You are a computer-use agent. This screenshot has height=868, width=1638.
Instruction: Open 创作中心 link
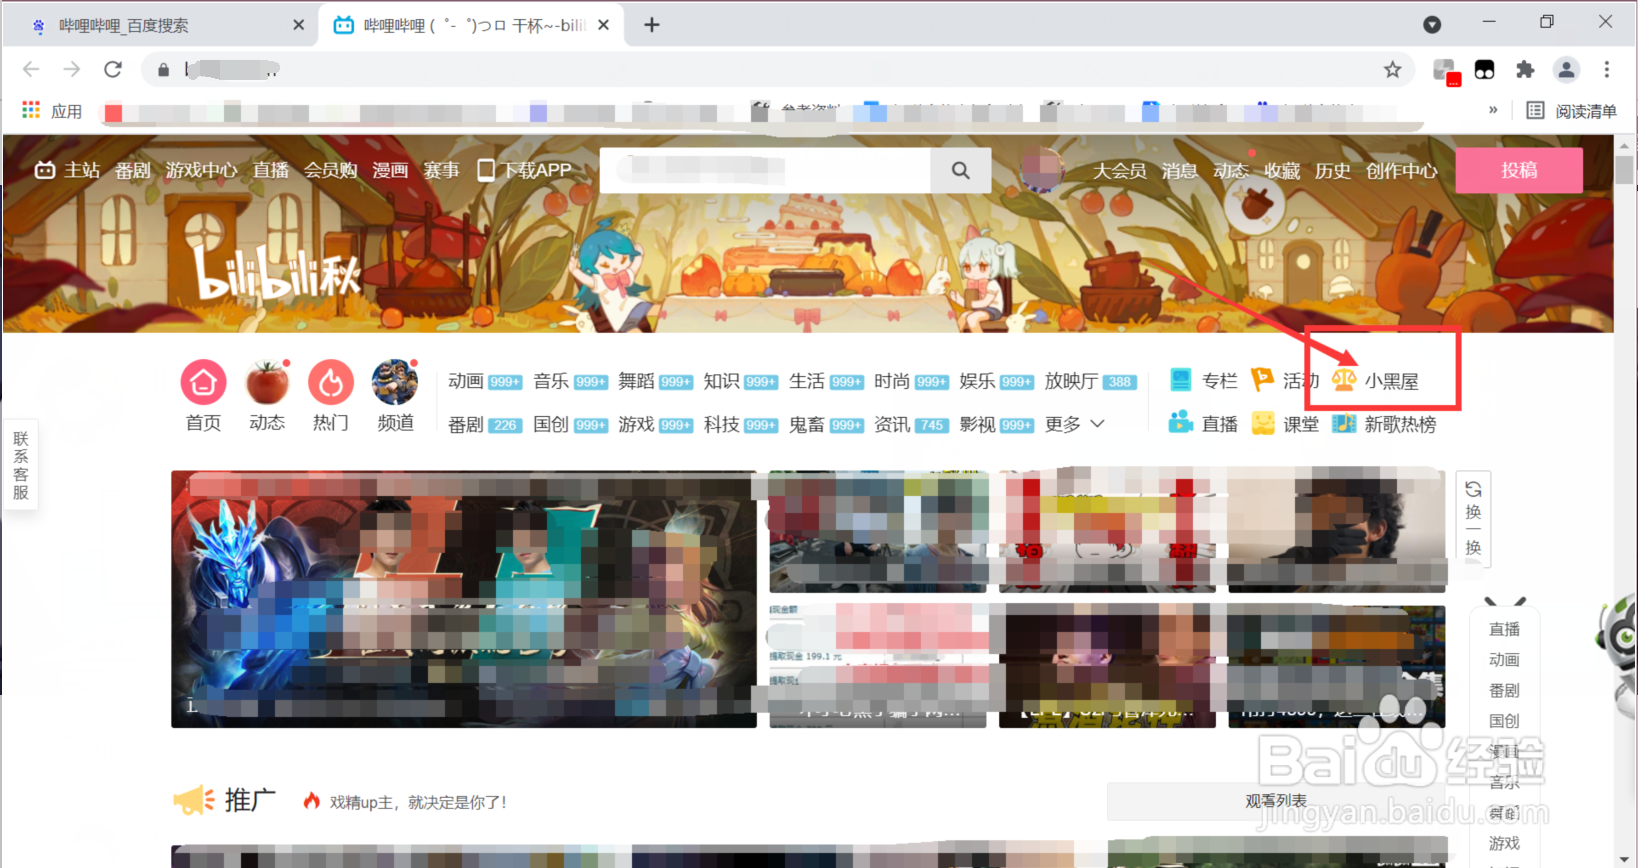click(1401, 171)
